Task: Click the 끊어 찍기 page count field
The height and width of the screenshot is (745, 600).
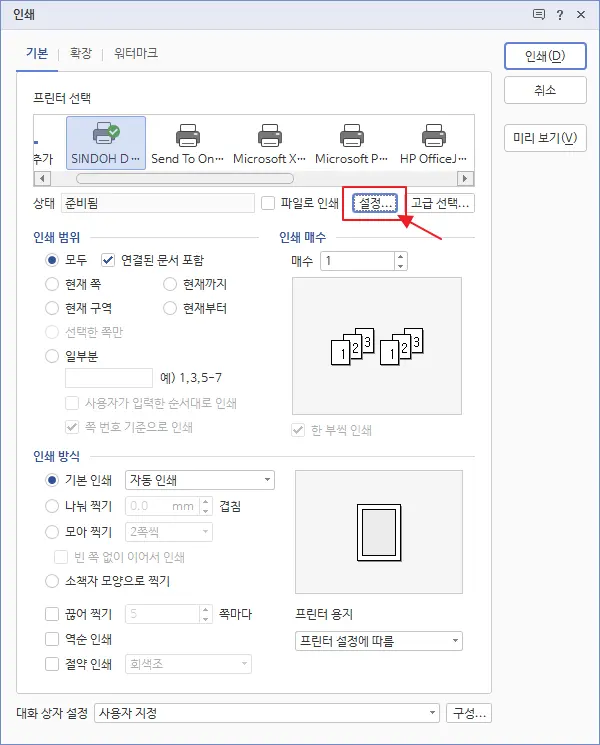Action: 162,614
